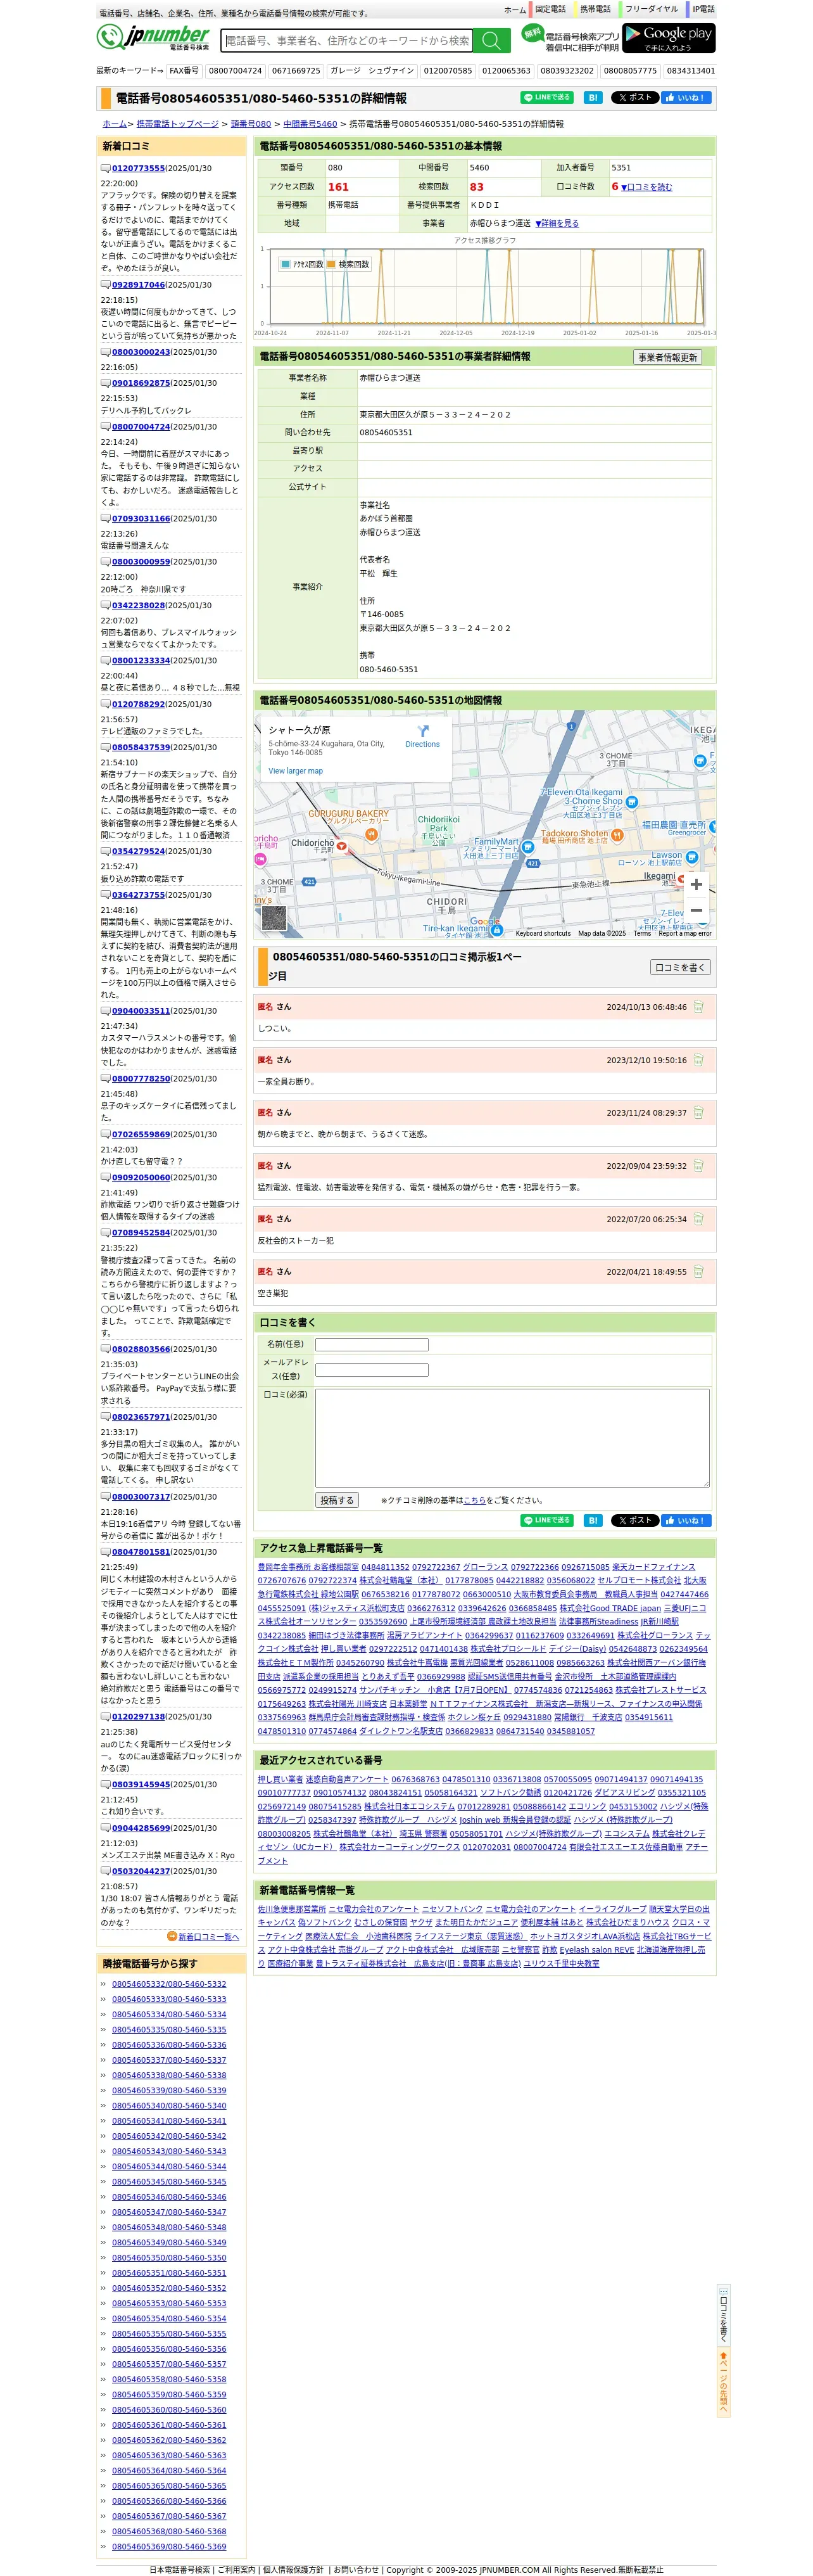813x2576 pixels.
Task: Open the こちら deletion criteria link
Action: (x=474, y=1500)
